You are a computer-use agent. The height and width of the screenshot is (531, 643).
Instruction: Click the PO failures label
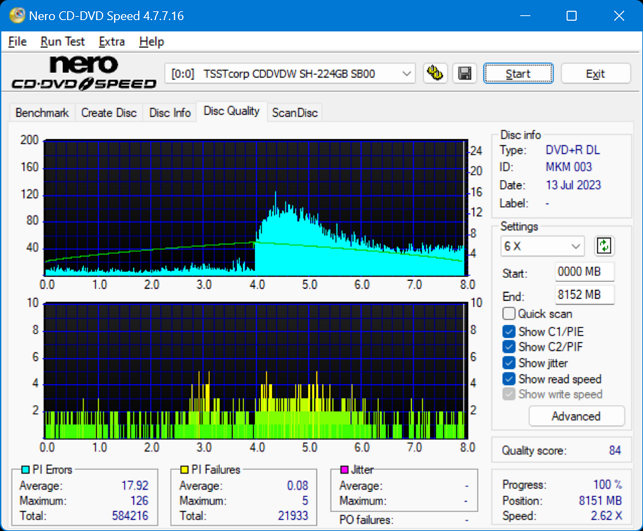(x=366, y=520)
